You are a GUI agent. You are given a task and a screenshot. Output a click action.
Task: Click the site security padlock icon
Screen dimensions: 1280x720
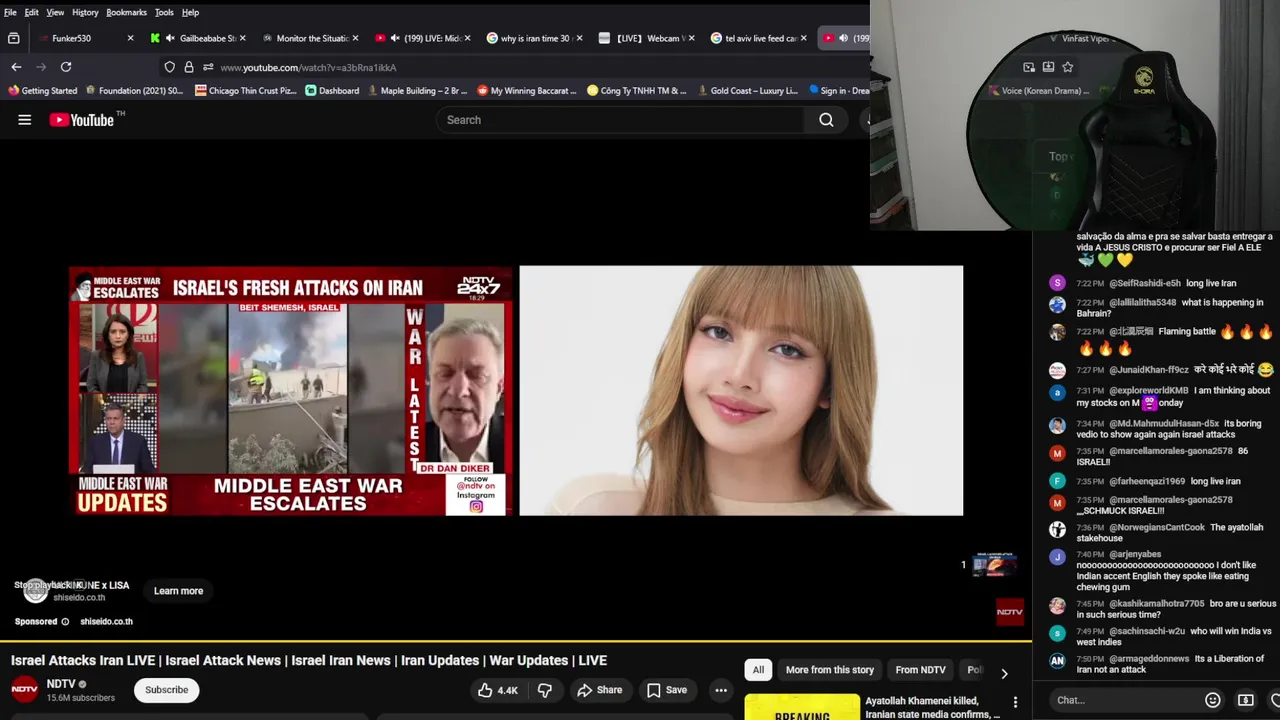coord(188,67)
